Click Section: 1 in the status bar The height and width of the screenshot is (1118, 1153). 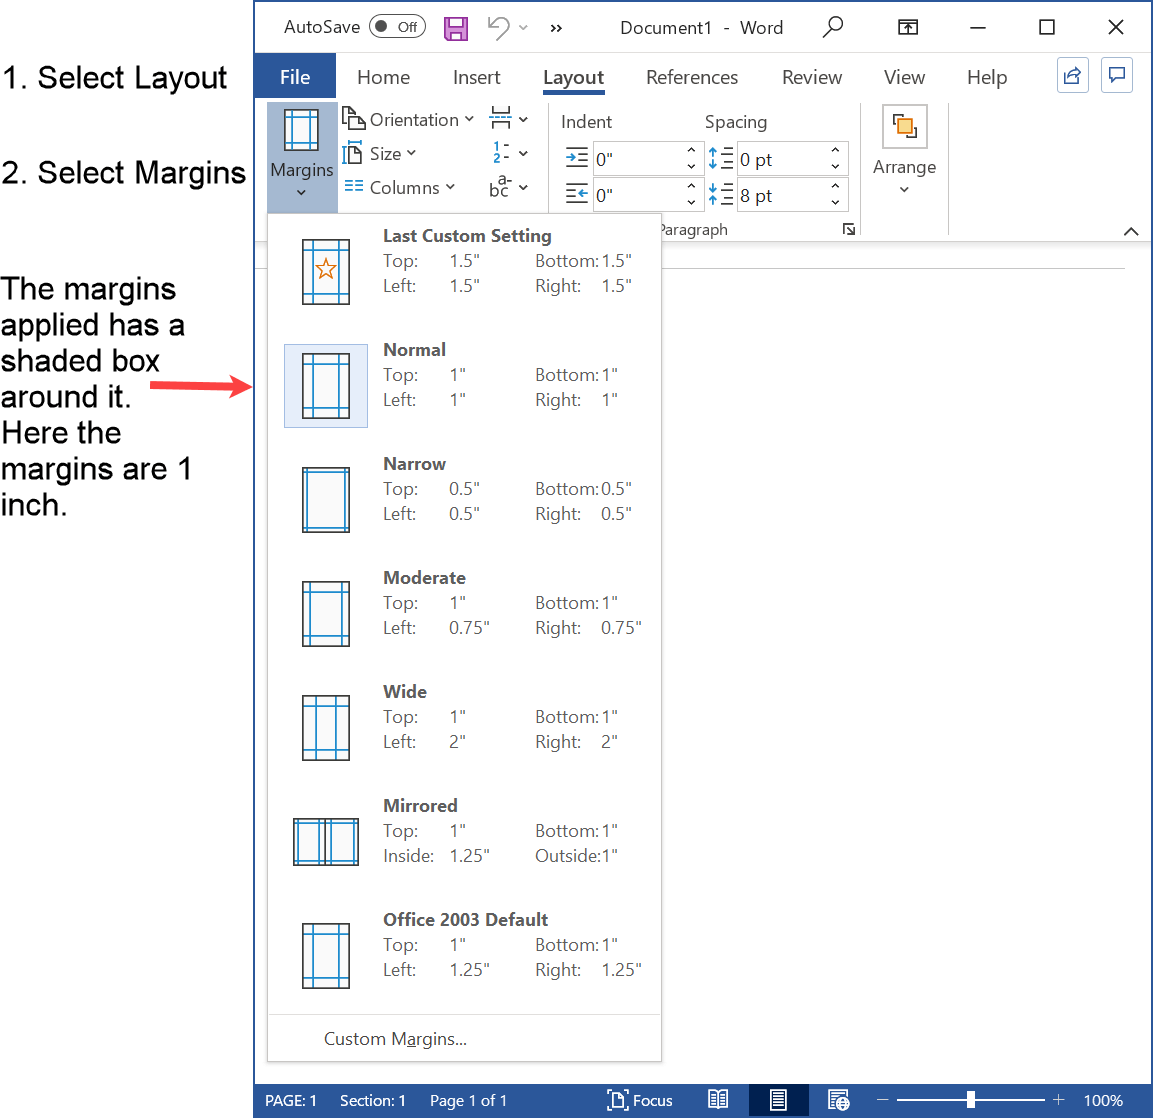point(373,1100)
